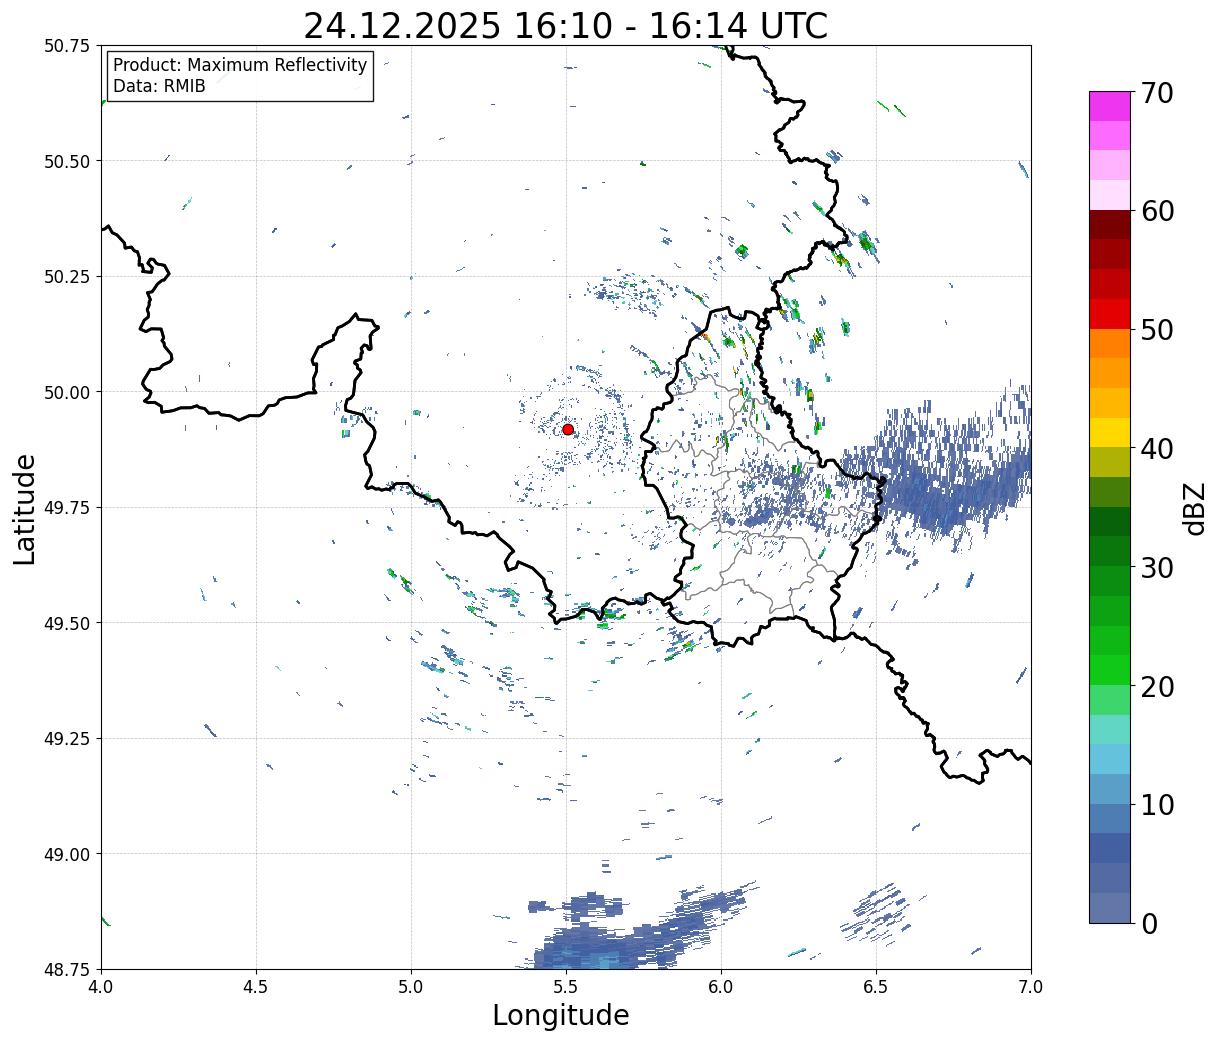The image size is (1219, 1040).
Task: Click the yellow swatch just above 40 dBZ
Action: (1110, 432)
